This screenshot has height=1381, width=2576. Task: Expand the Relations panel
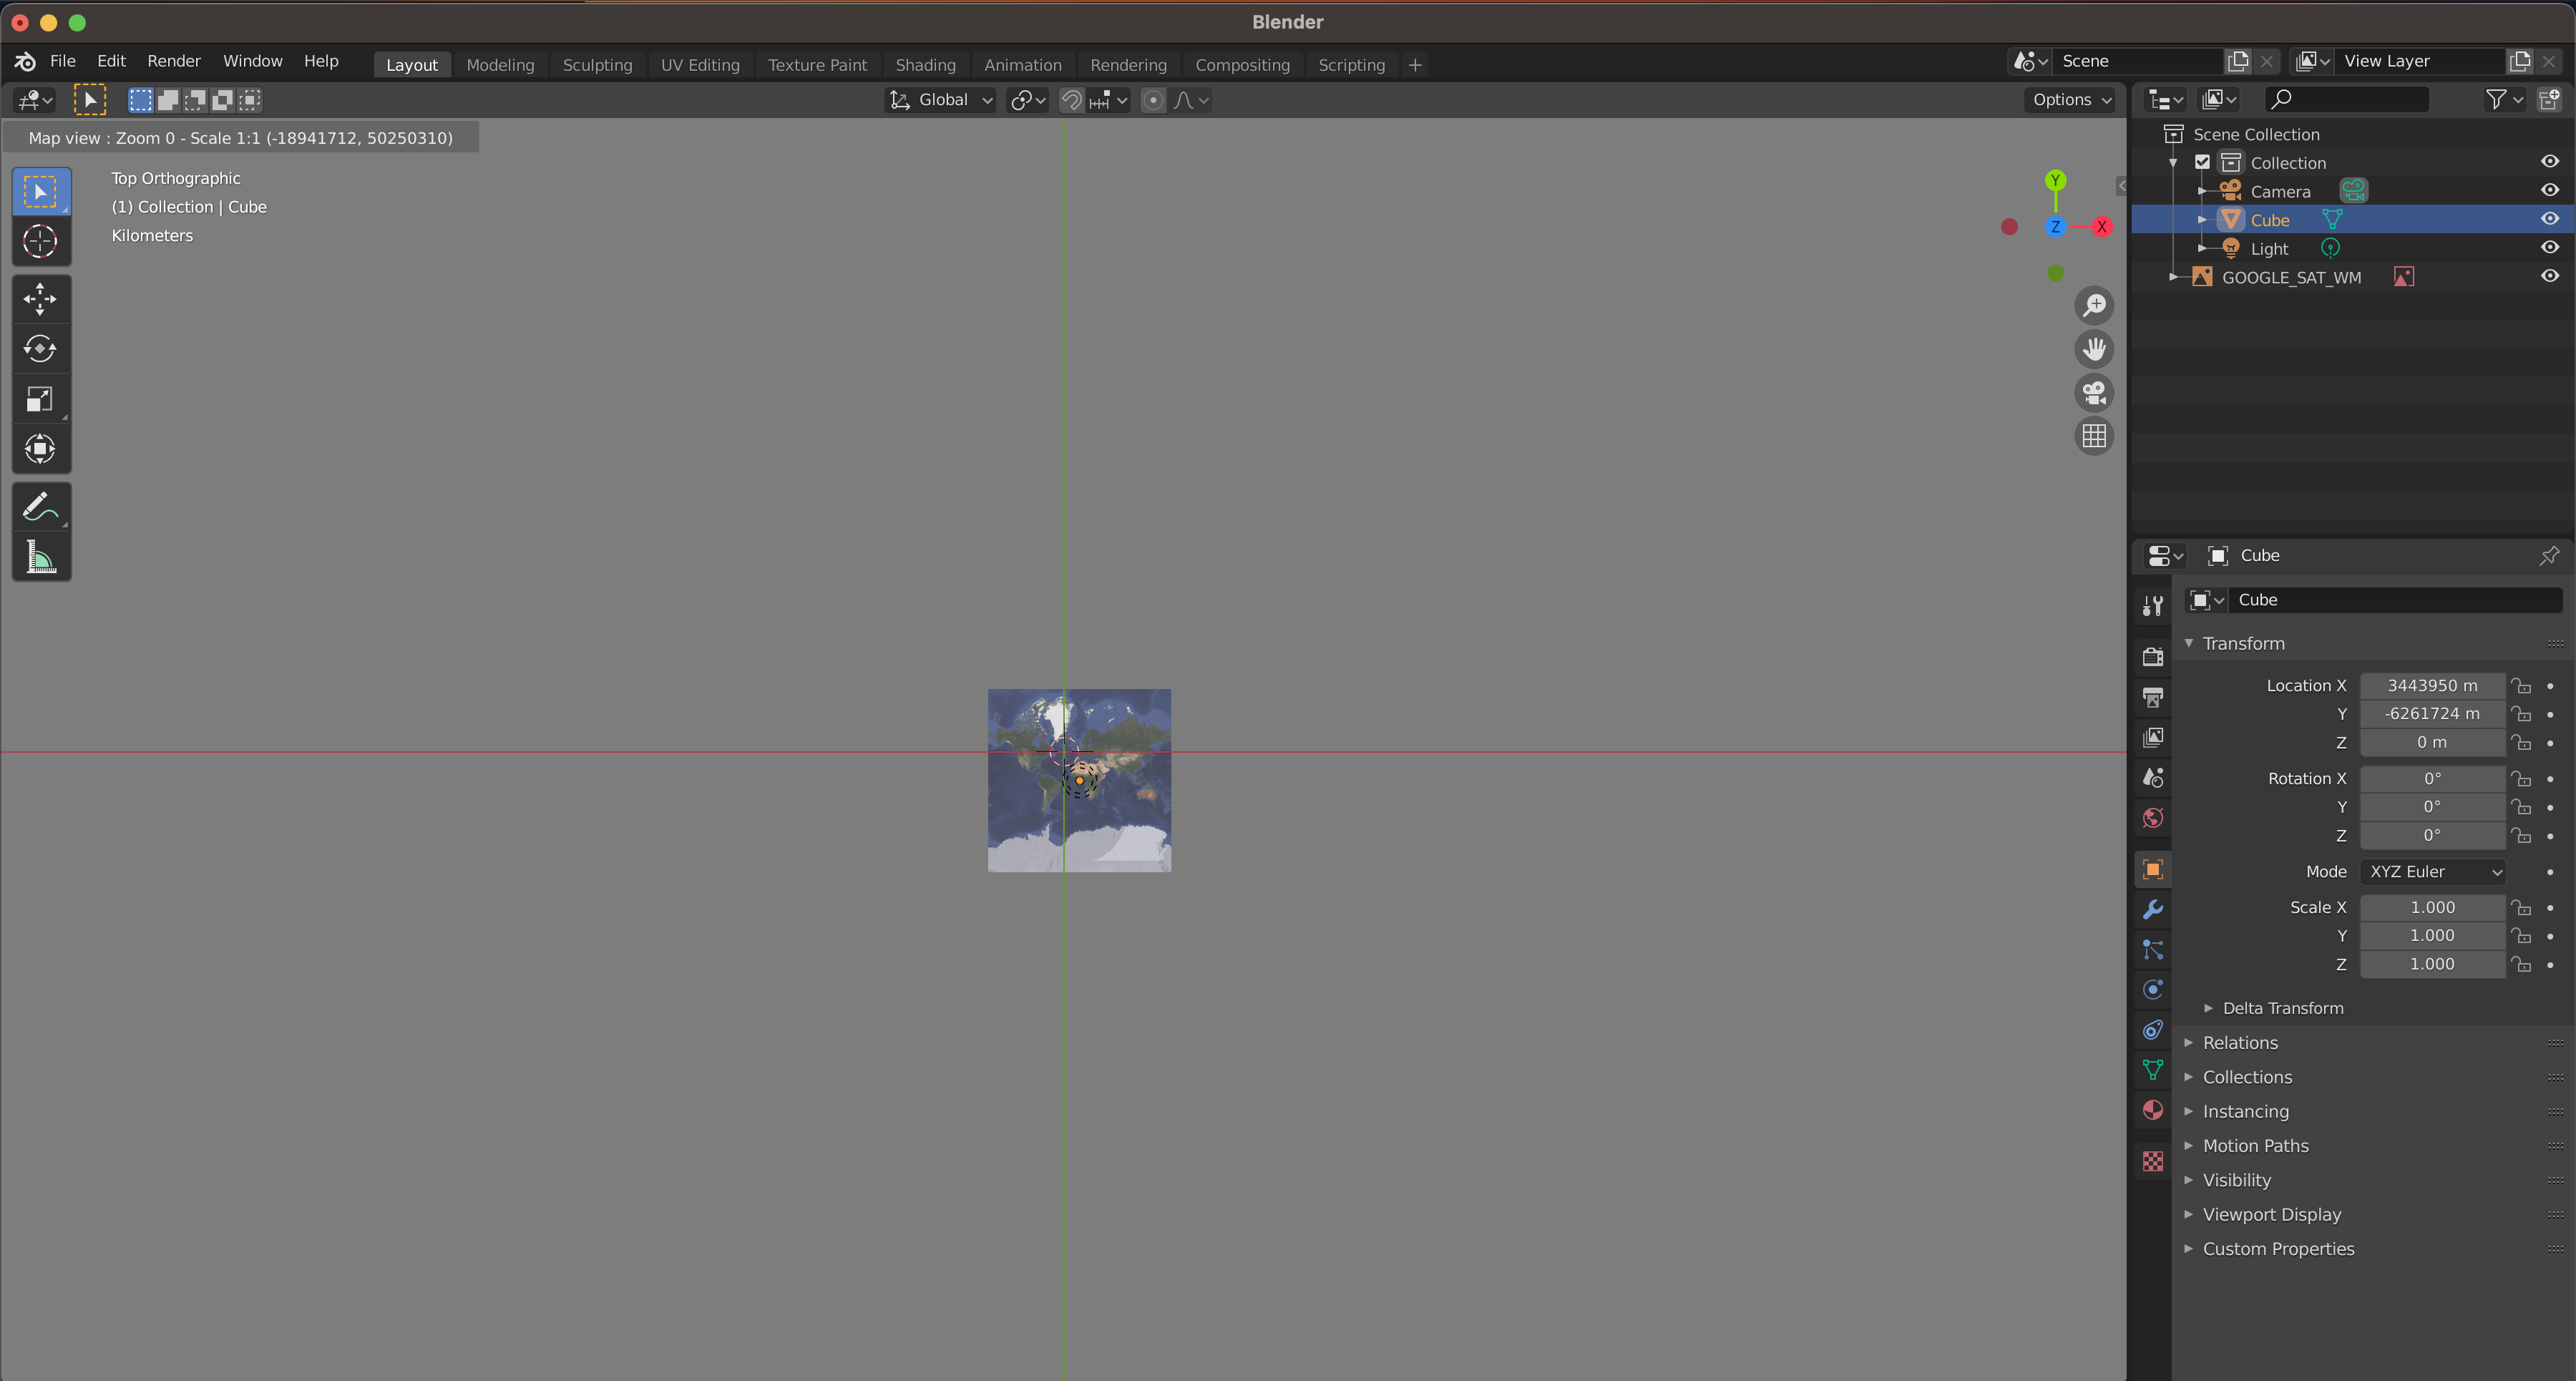tap(2240, 1042)
